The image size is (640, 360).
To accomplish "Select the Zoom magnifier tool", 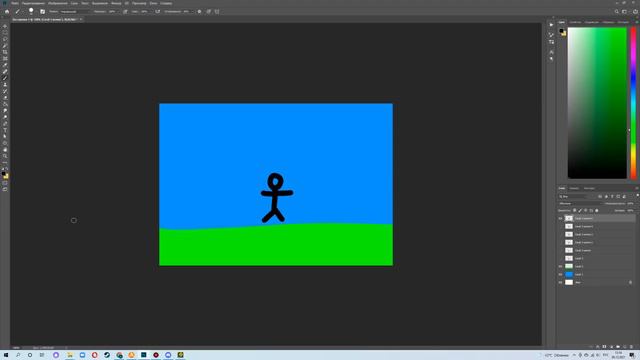I will click(x=5, y=156).
